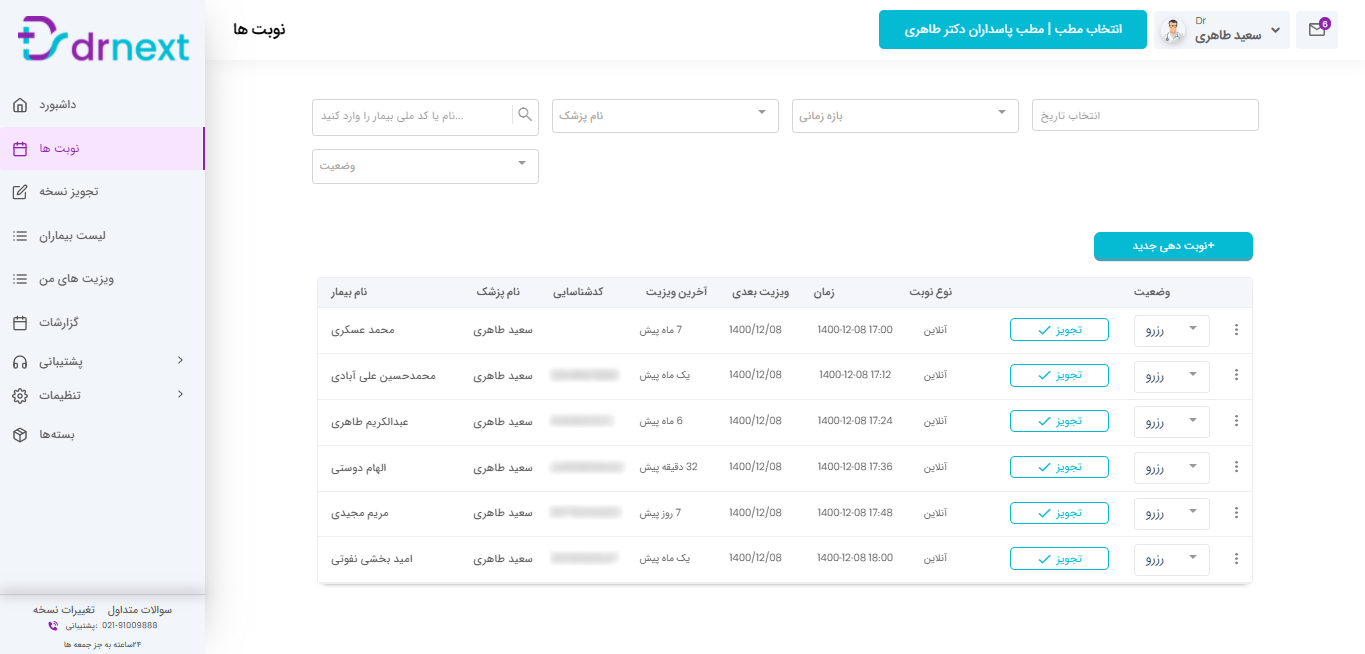Open row menu for عبدالکریم طاهری
The image size is (1365, 654).
pos(1236,421)
